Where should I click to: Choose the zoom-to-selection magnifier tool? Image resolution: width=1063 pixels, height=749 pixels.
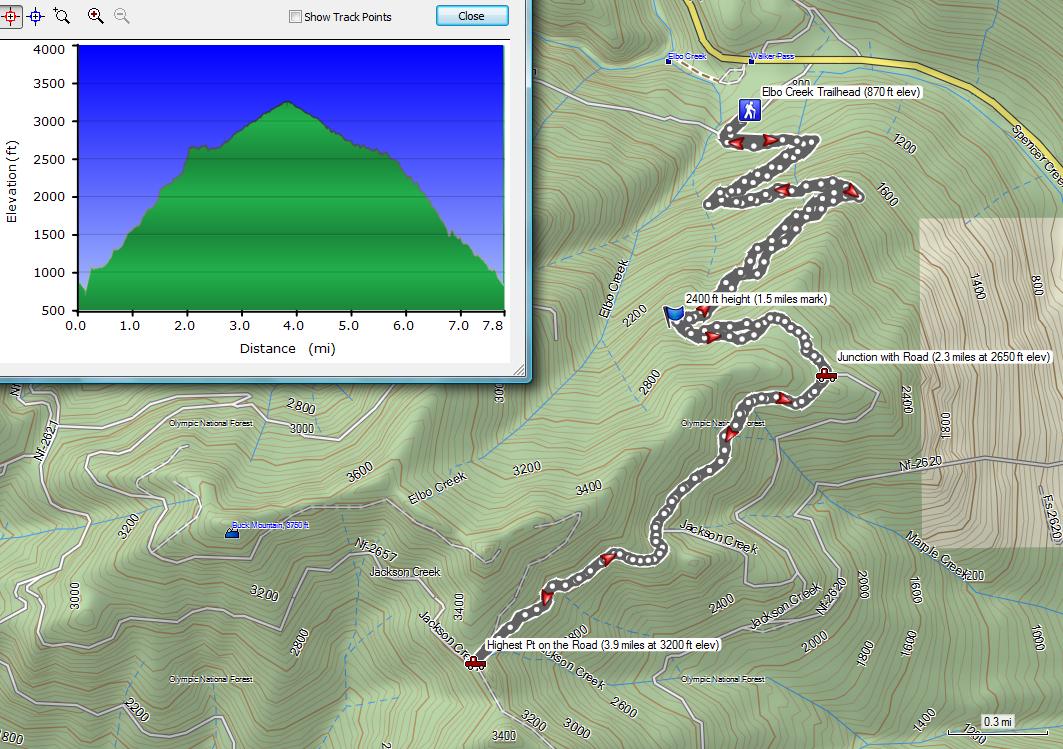point(62,16)
